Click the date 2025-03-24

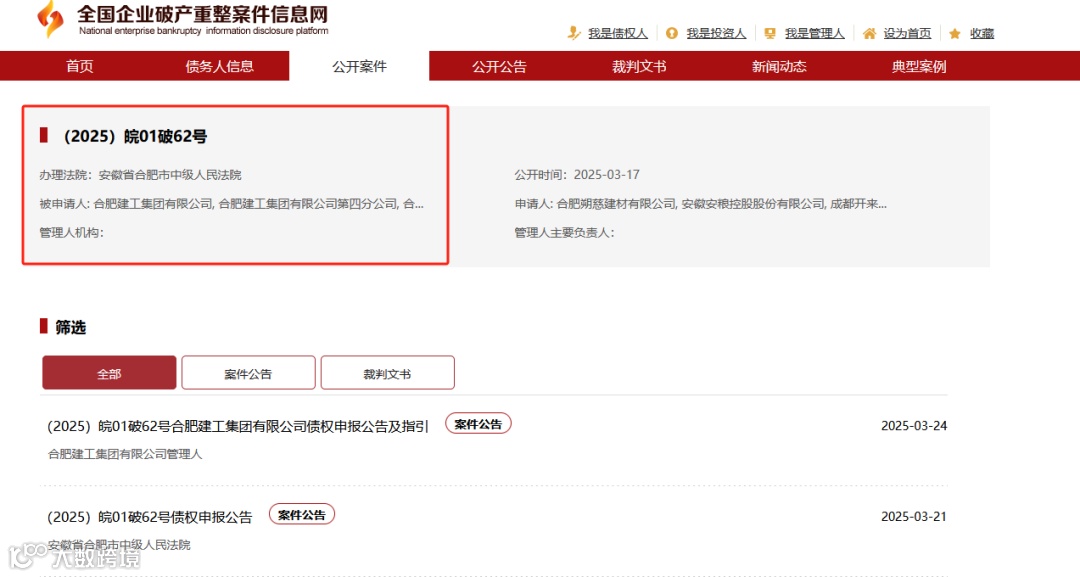914,426
